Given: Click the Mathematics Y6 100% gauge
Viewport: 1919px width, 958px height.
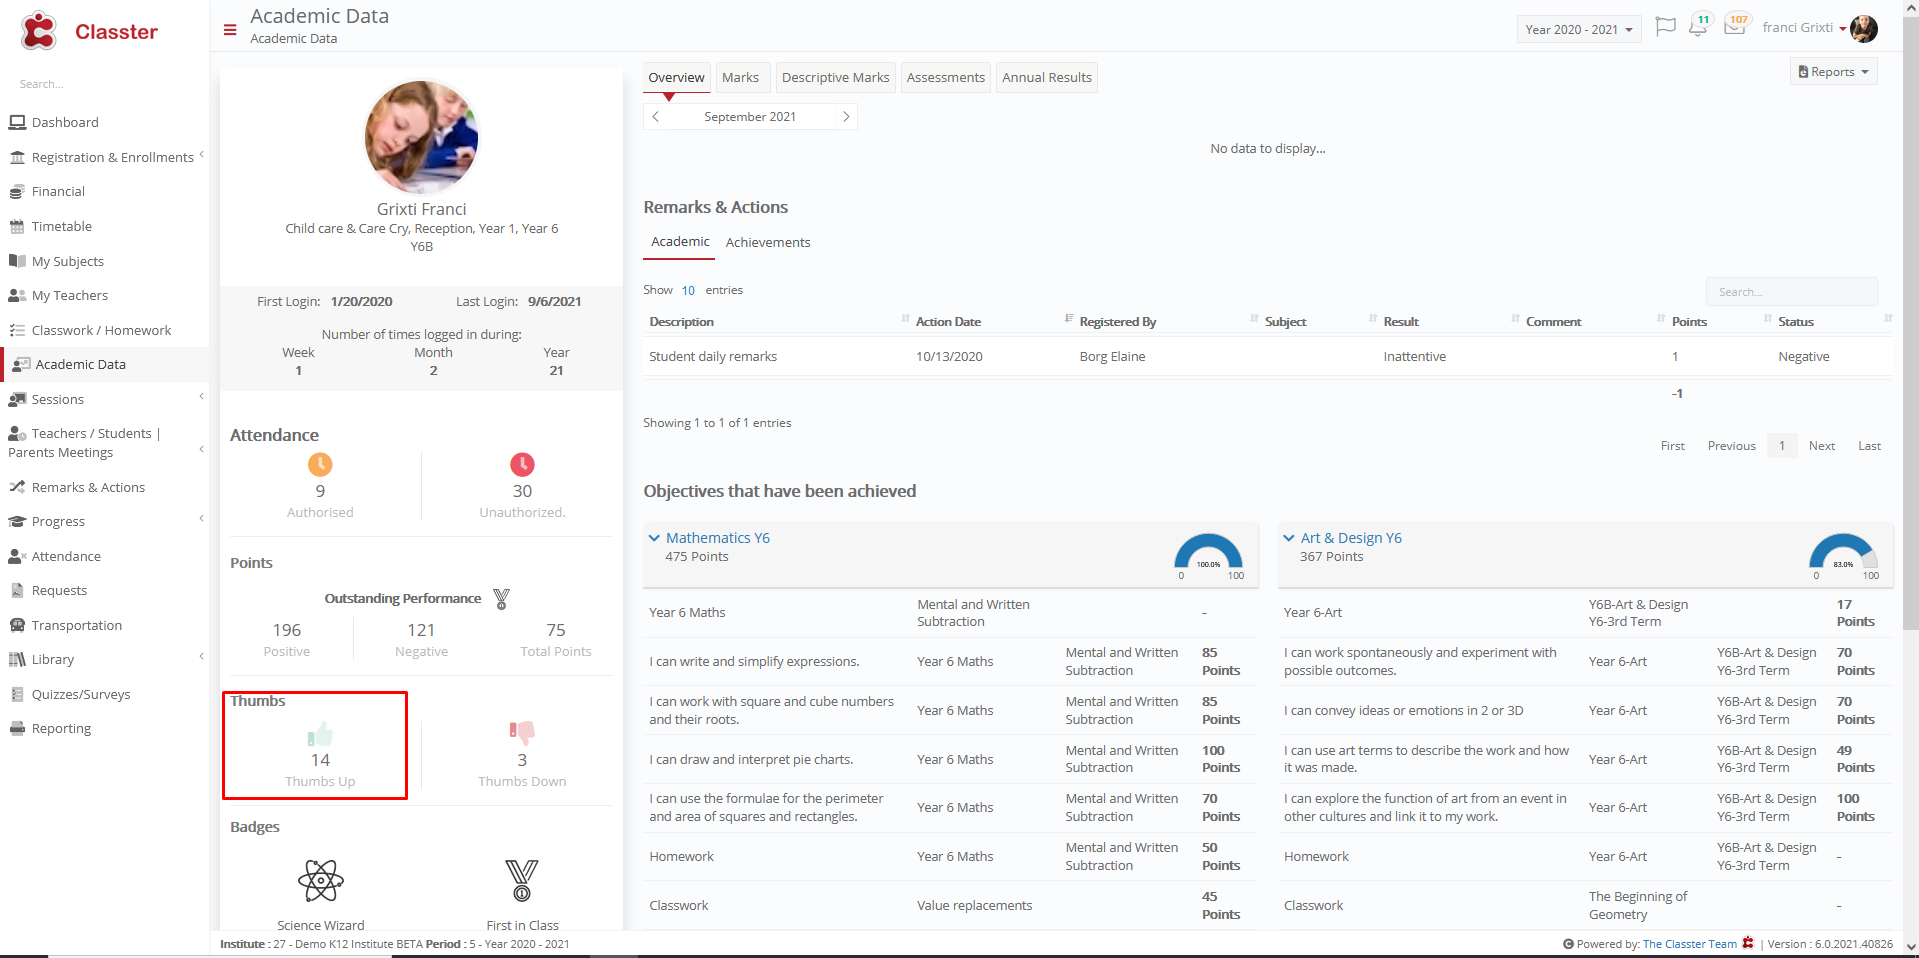Looking at the screenshot, I should click(x=1208, y=555).
